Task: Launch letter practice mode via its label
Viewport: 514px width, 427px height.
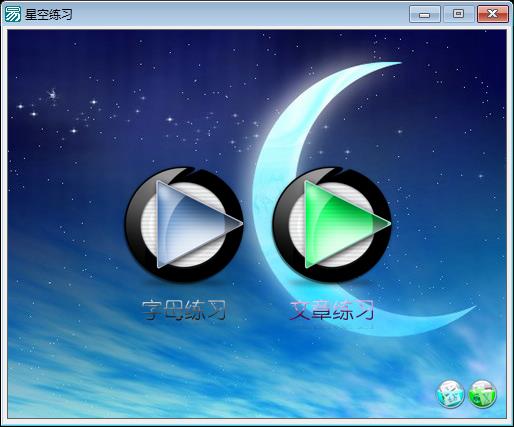Action: click(184, 310)
